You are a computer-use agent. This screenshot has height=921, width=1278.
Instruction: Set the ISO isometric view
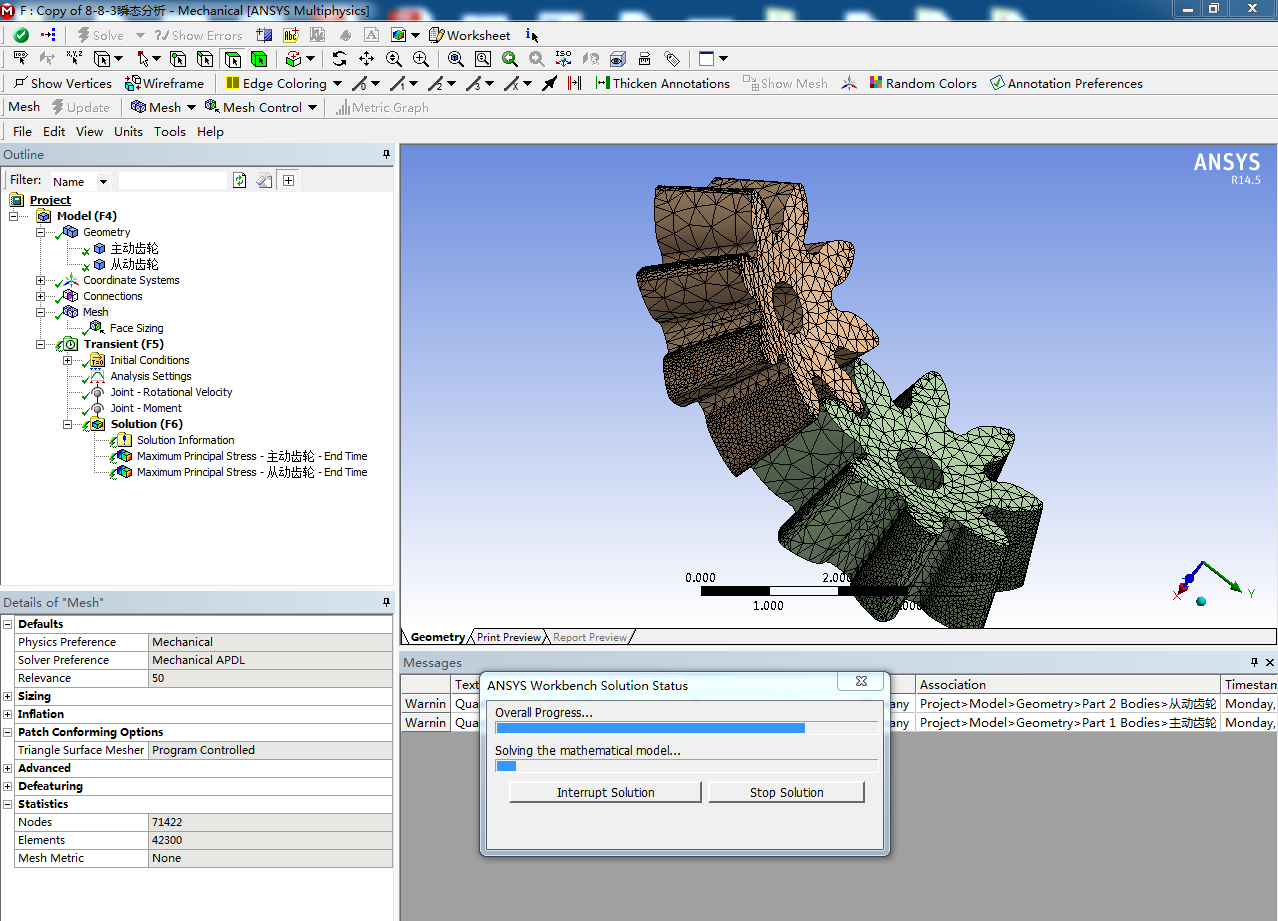pos(563,59)
